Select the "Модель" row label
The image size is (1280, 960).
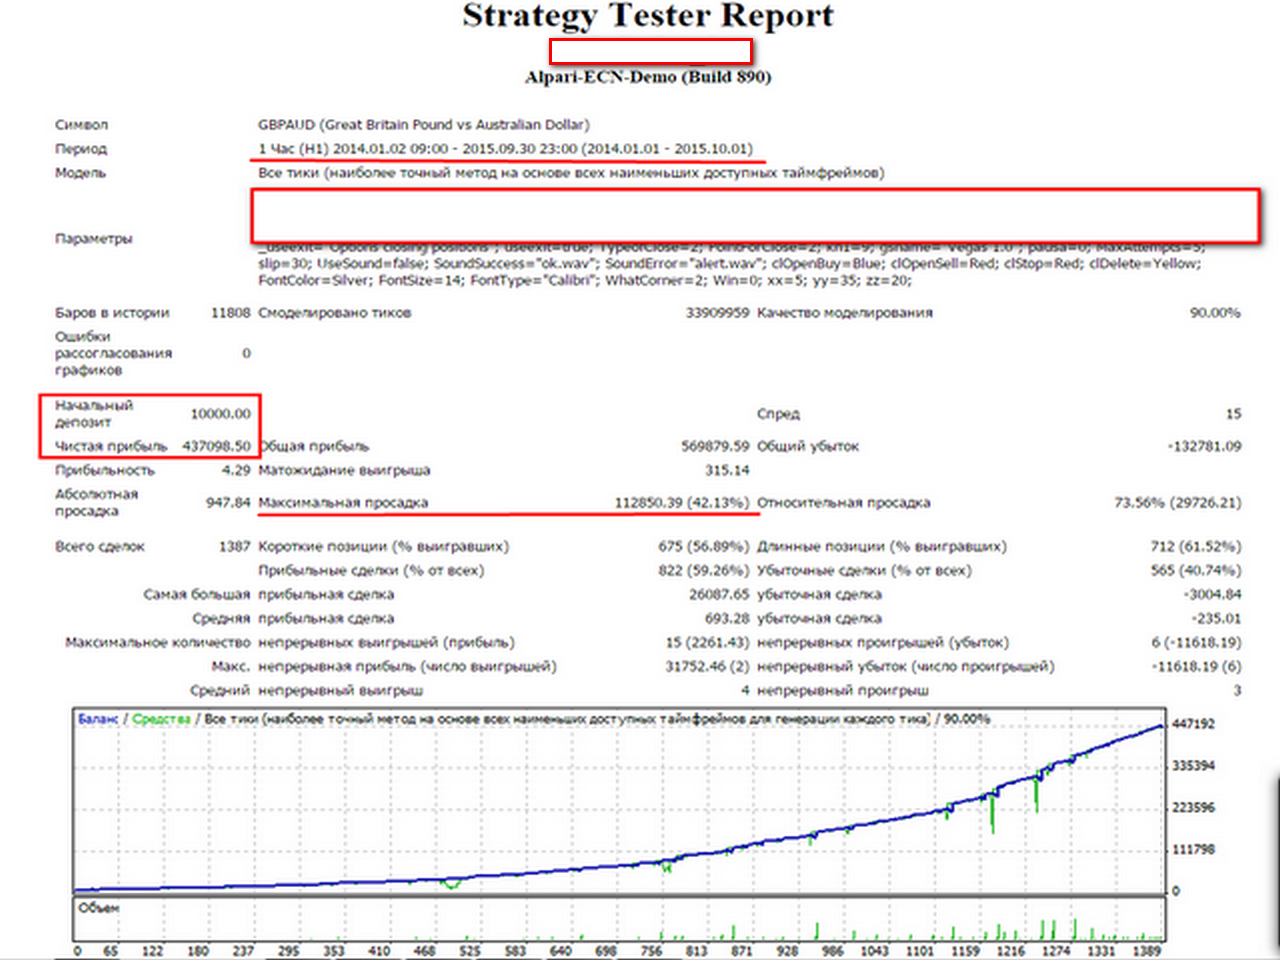click(80, 173)
